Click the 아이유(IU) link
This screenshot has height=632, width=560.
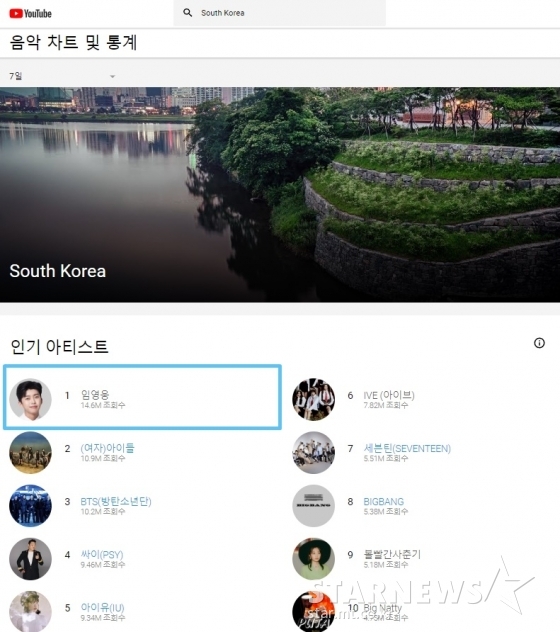(x=102, y=607)
